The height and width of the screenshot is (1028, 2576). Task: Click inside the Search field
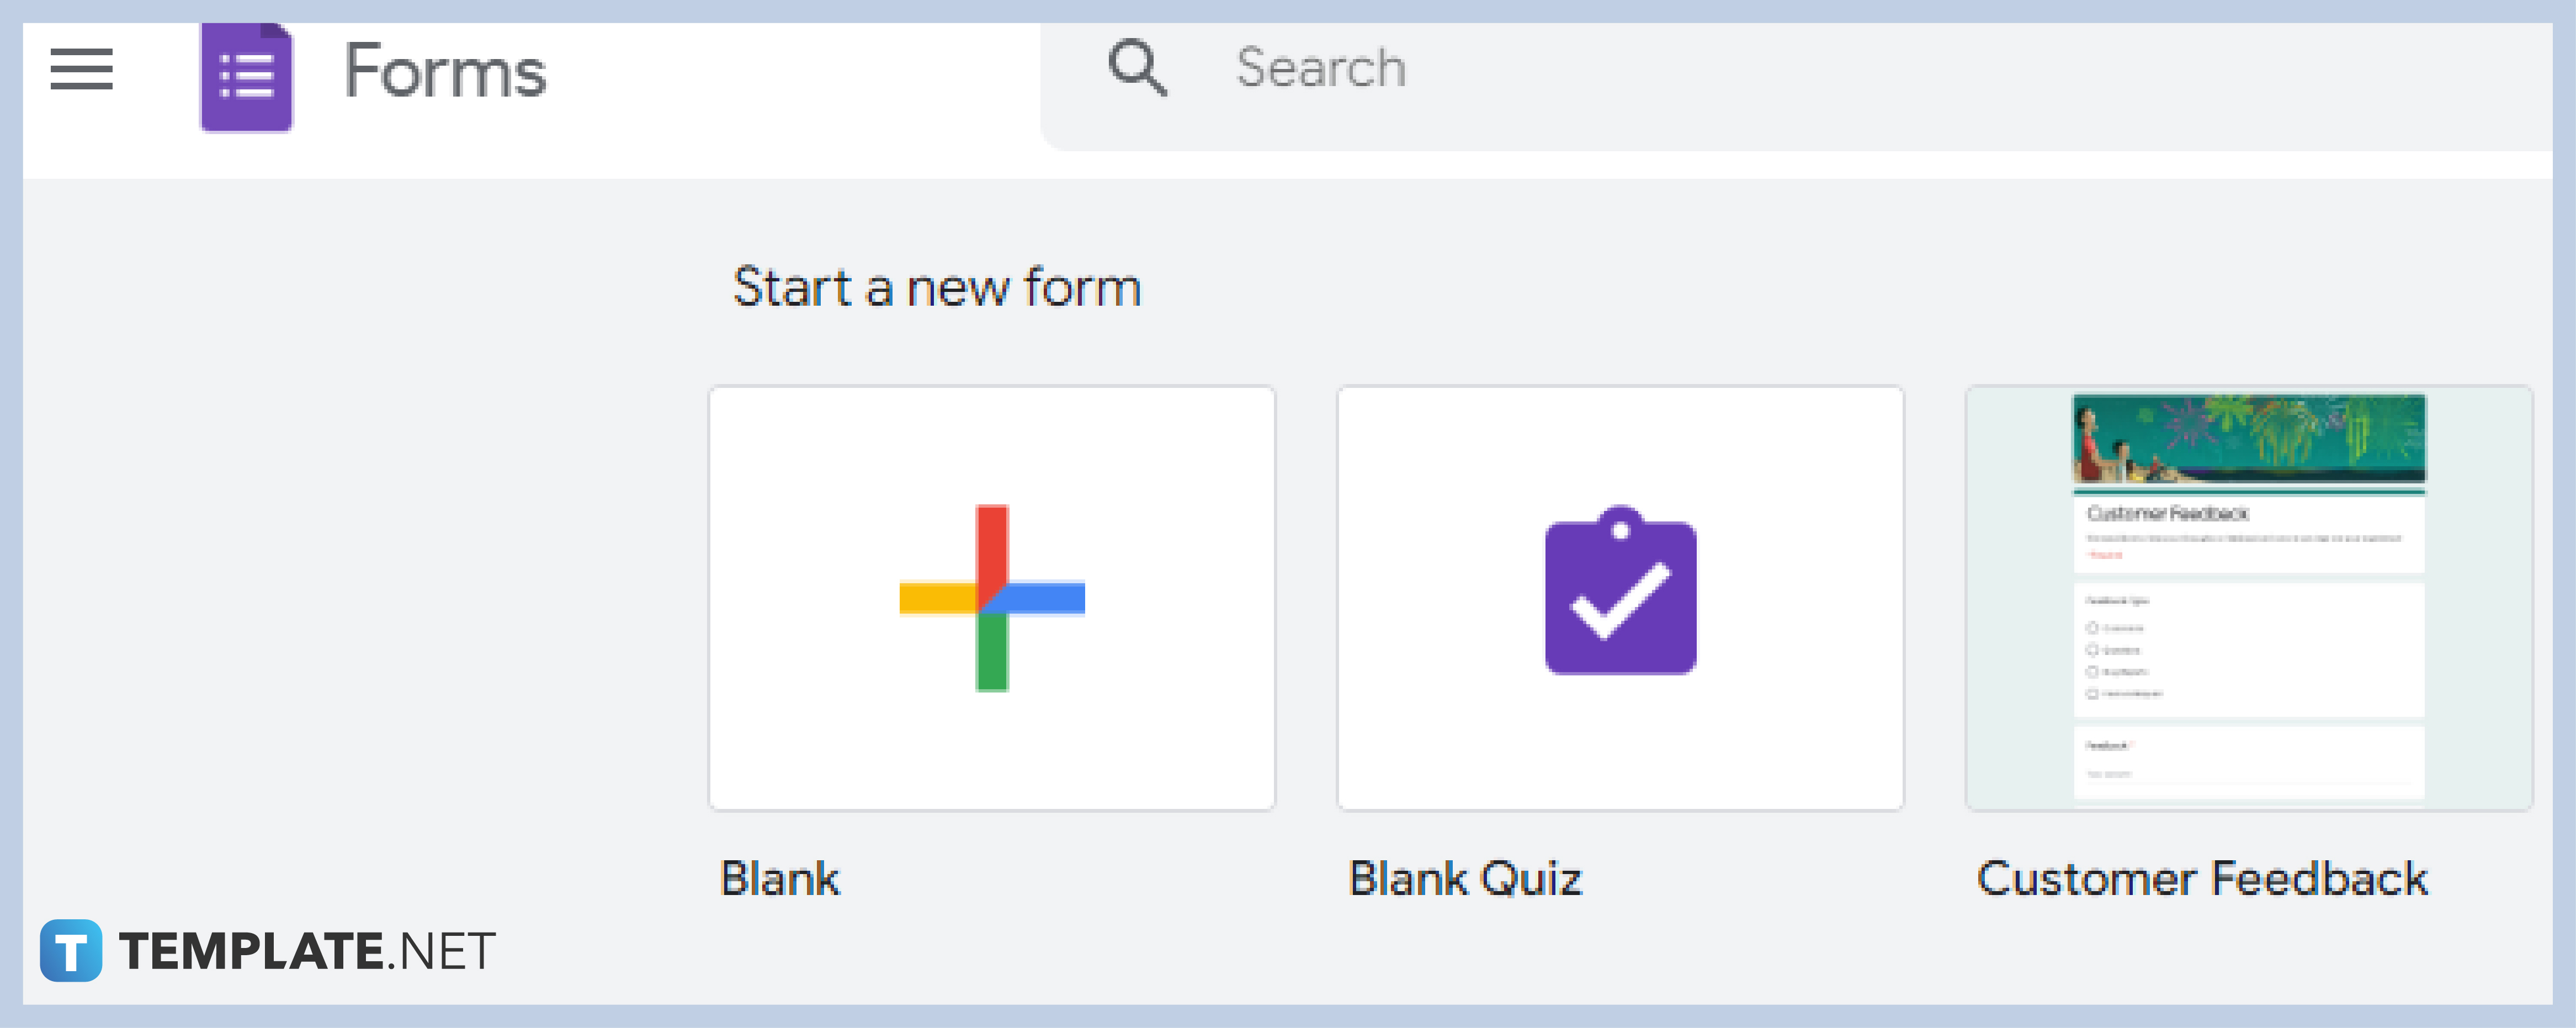tap(1400, 68)
